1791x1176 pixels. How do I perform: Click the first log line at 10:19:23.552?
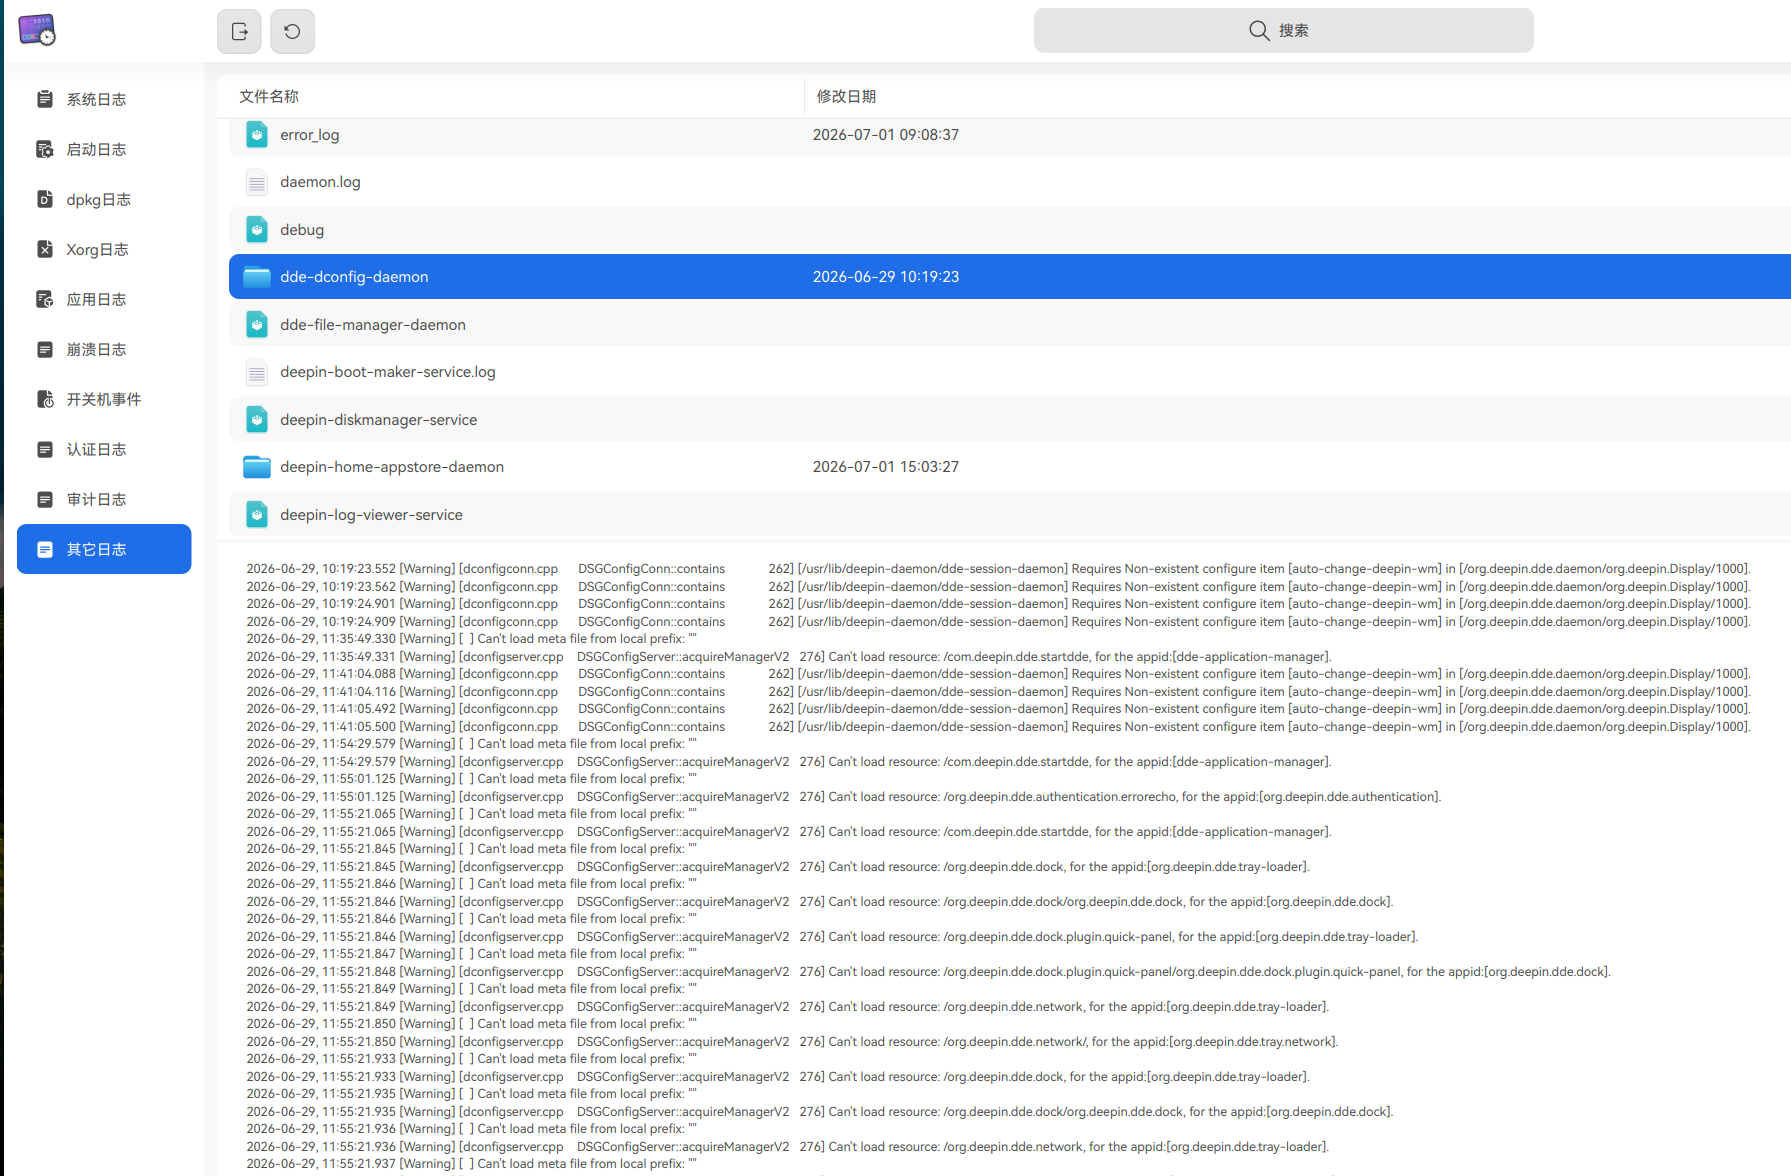(998, 569)
